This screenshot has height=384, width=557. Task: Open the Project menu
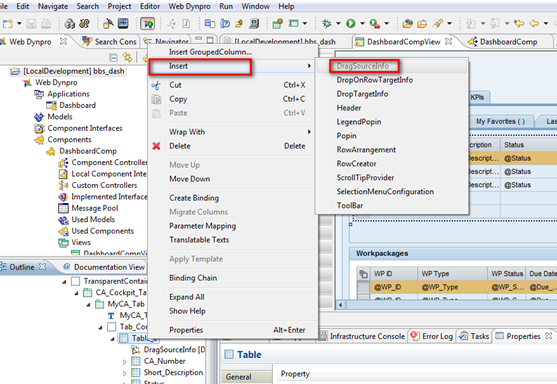coord(119,6)
